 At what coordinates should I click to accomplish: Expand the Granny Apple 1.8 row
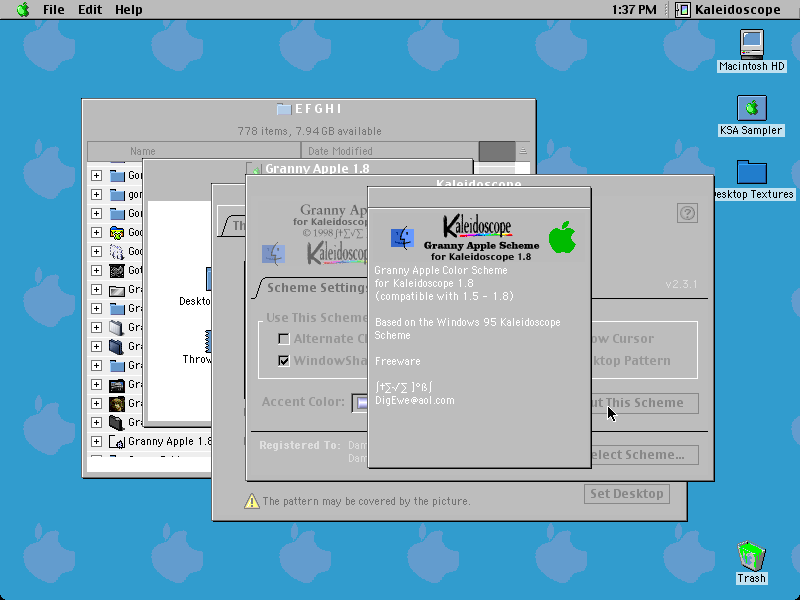(x=96, y=441)
